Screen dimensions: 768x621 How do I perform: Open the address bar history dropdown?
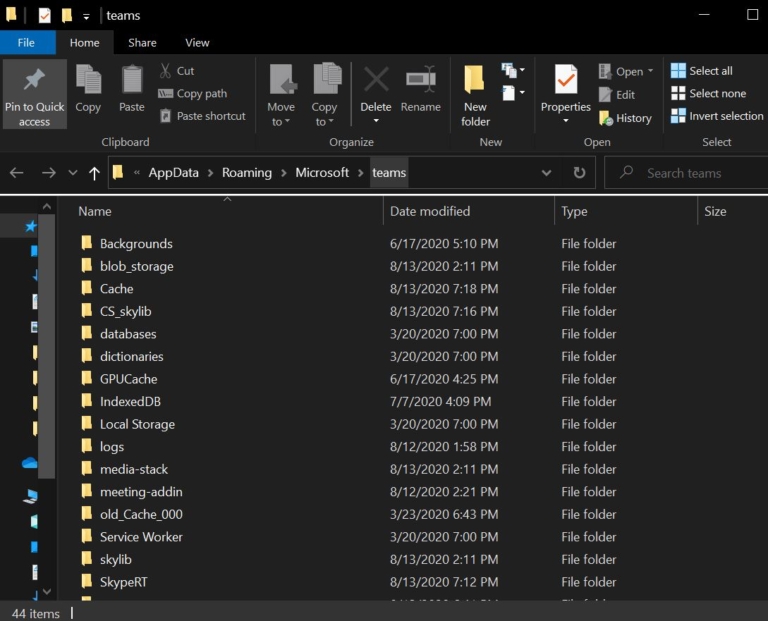coord(546,173)
